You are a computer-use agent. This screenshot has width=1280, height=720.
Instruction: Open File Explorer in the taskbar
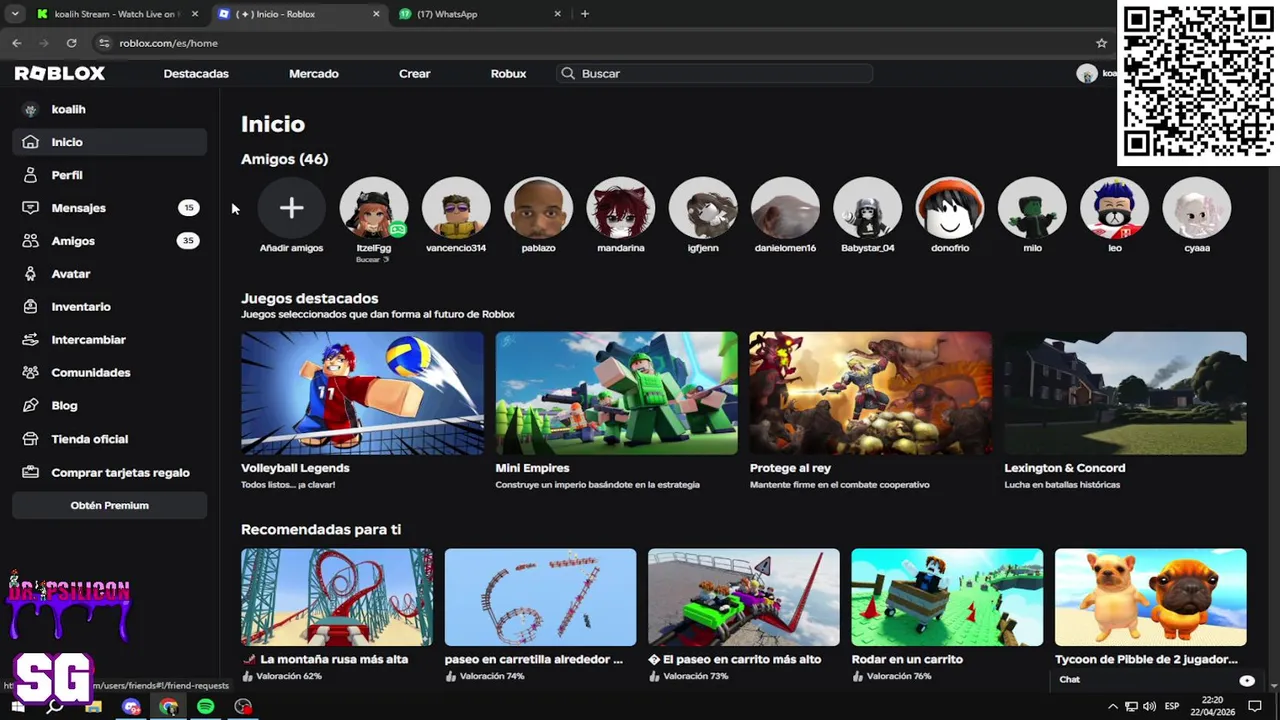click(93, 707)
